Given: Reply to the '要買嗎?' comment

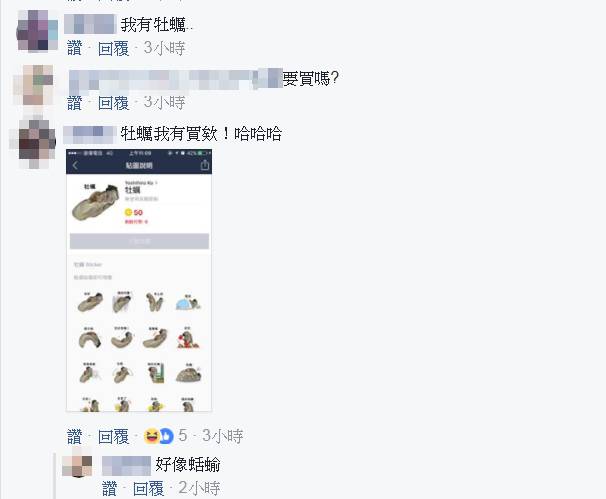Looking at the screenshot, I should (x=113, y=103).
